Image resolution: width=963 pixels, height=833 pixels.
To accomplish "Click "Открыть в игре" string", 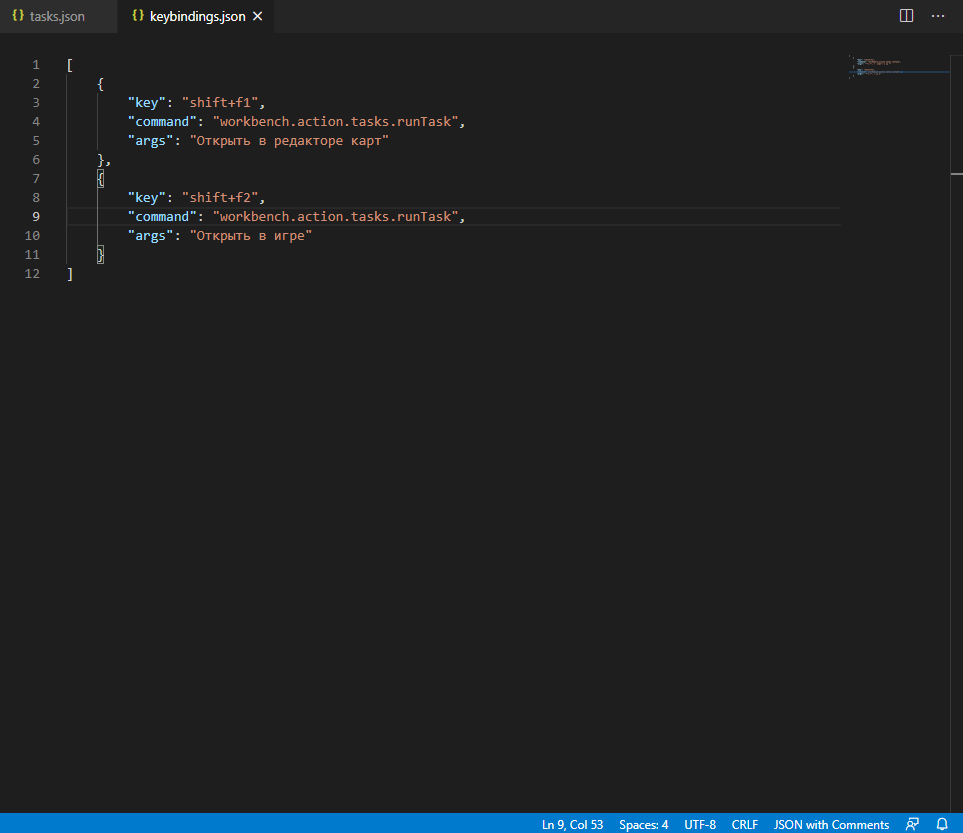I will tap(251, 236).
